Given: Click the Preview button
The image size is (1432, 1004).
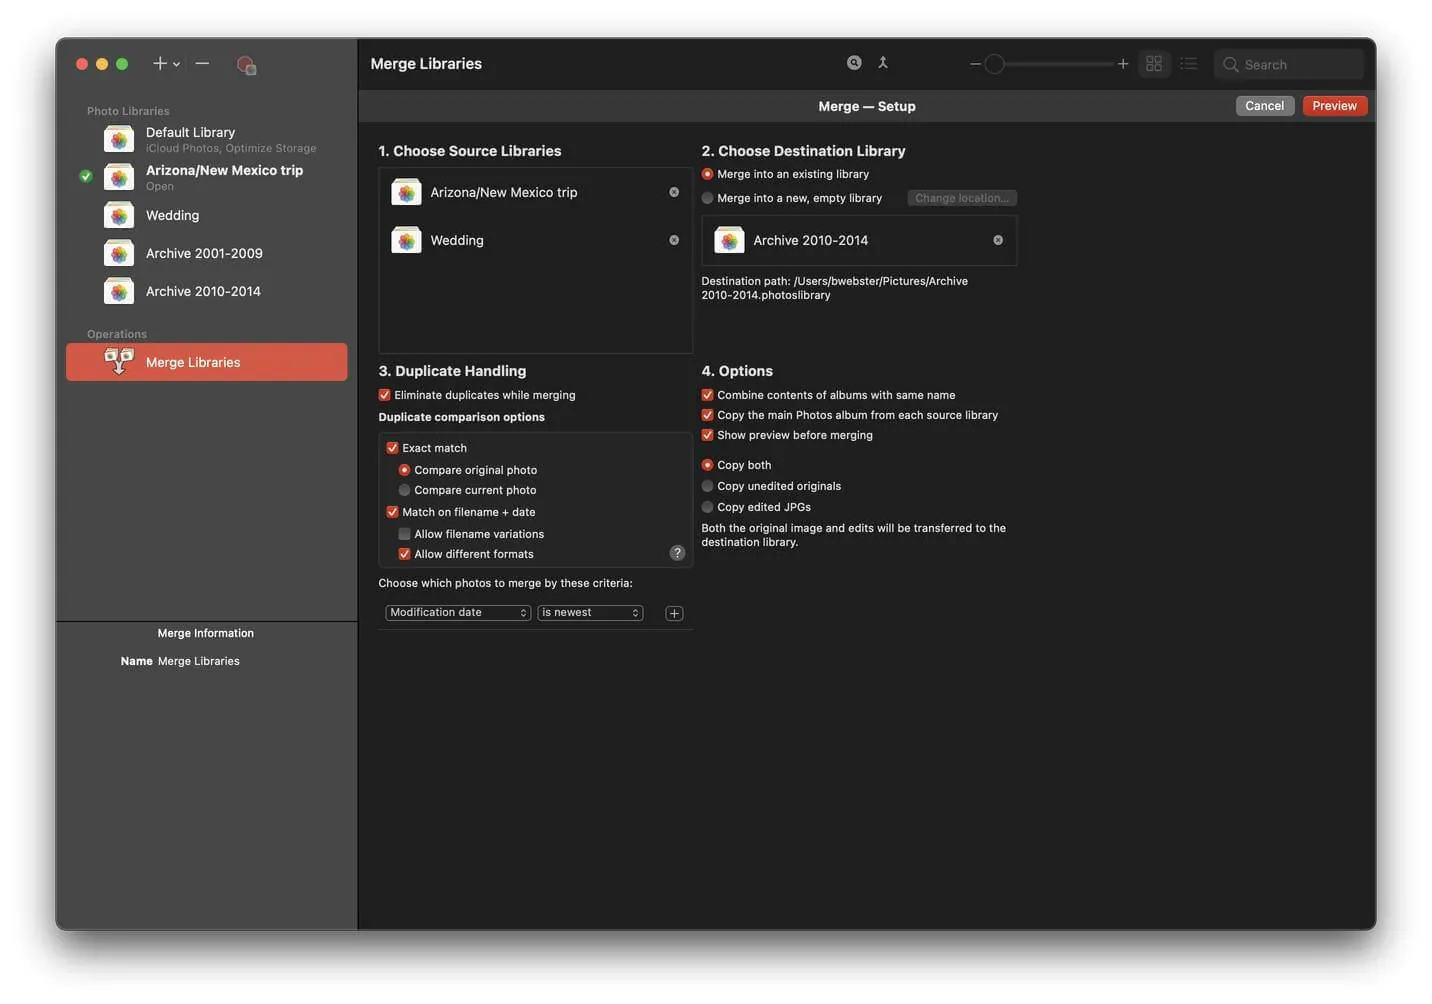Looking at the screenshot, I should pyautogui.click(x=1334, y=106).
